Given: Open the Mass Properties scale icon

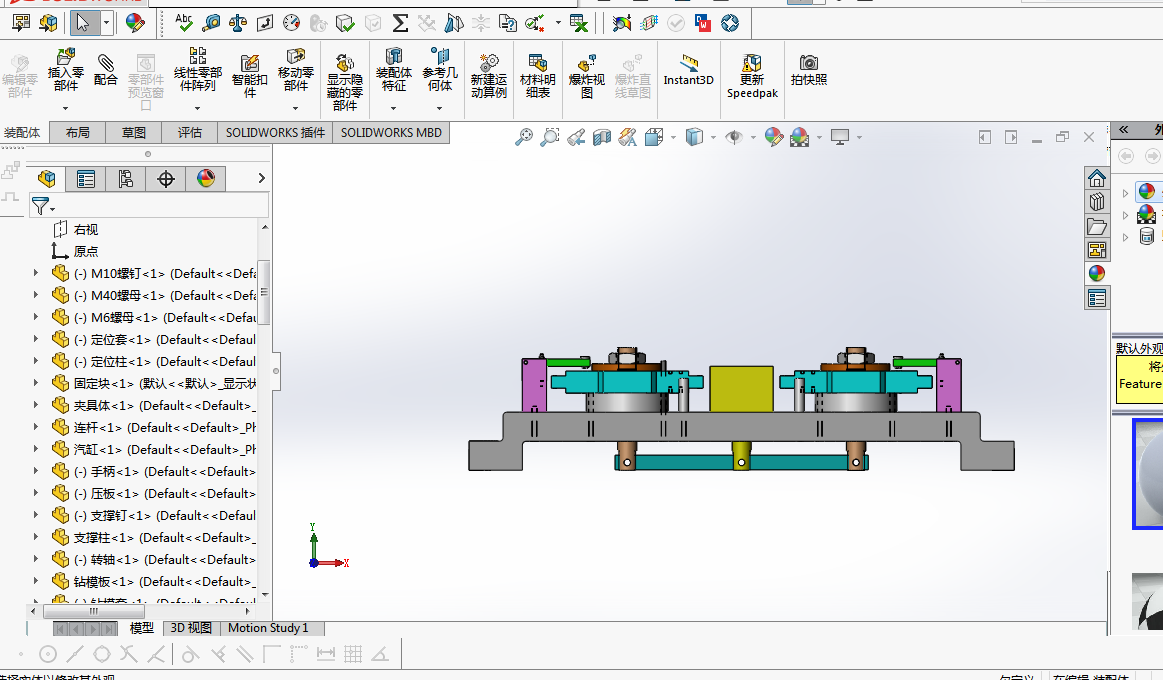Looking at the screenshot, I should point(238,23).
